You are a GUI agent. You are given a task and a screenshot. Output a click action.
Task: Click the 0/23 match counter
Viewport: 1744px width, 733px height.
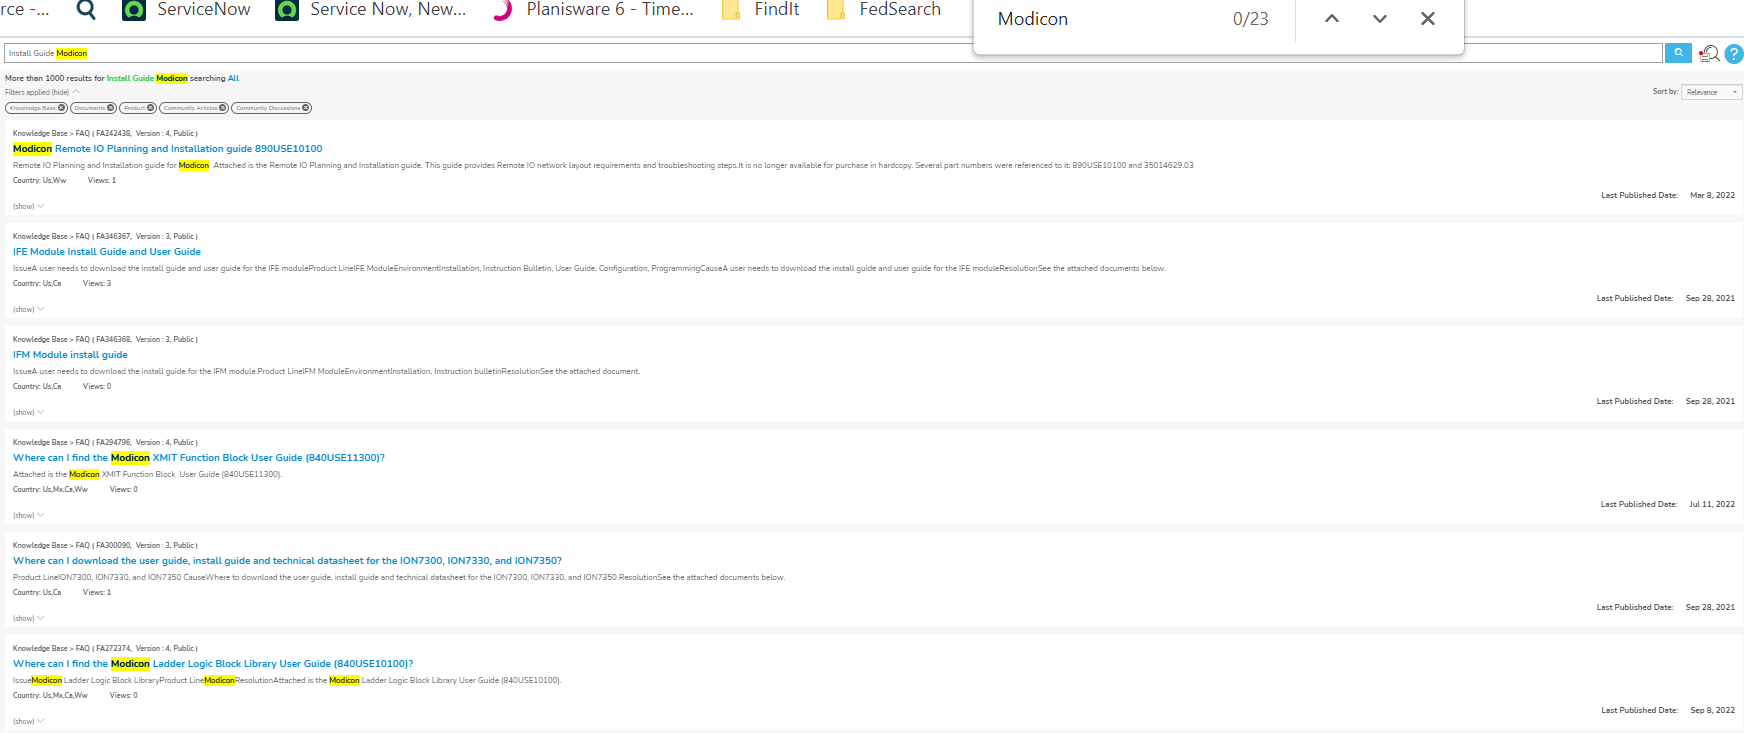(x=1251, y=19)
